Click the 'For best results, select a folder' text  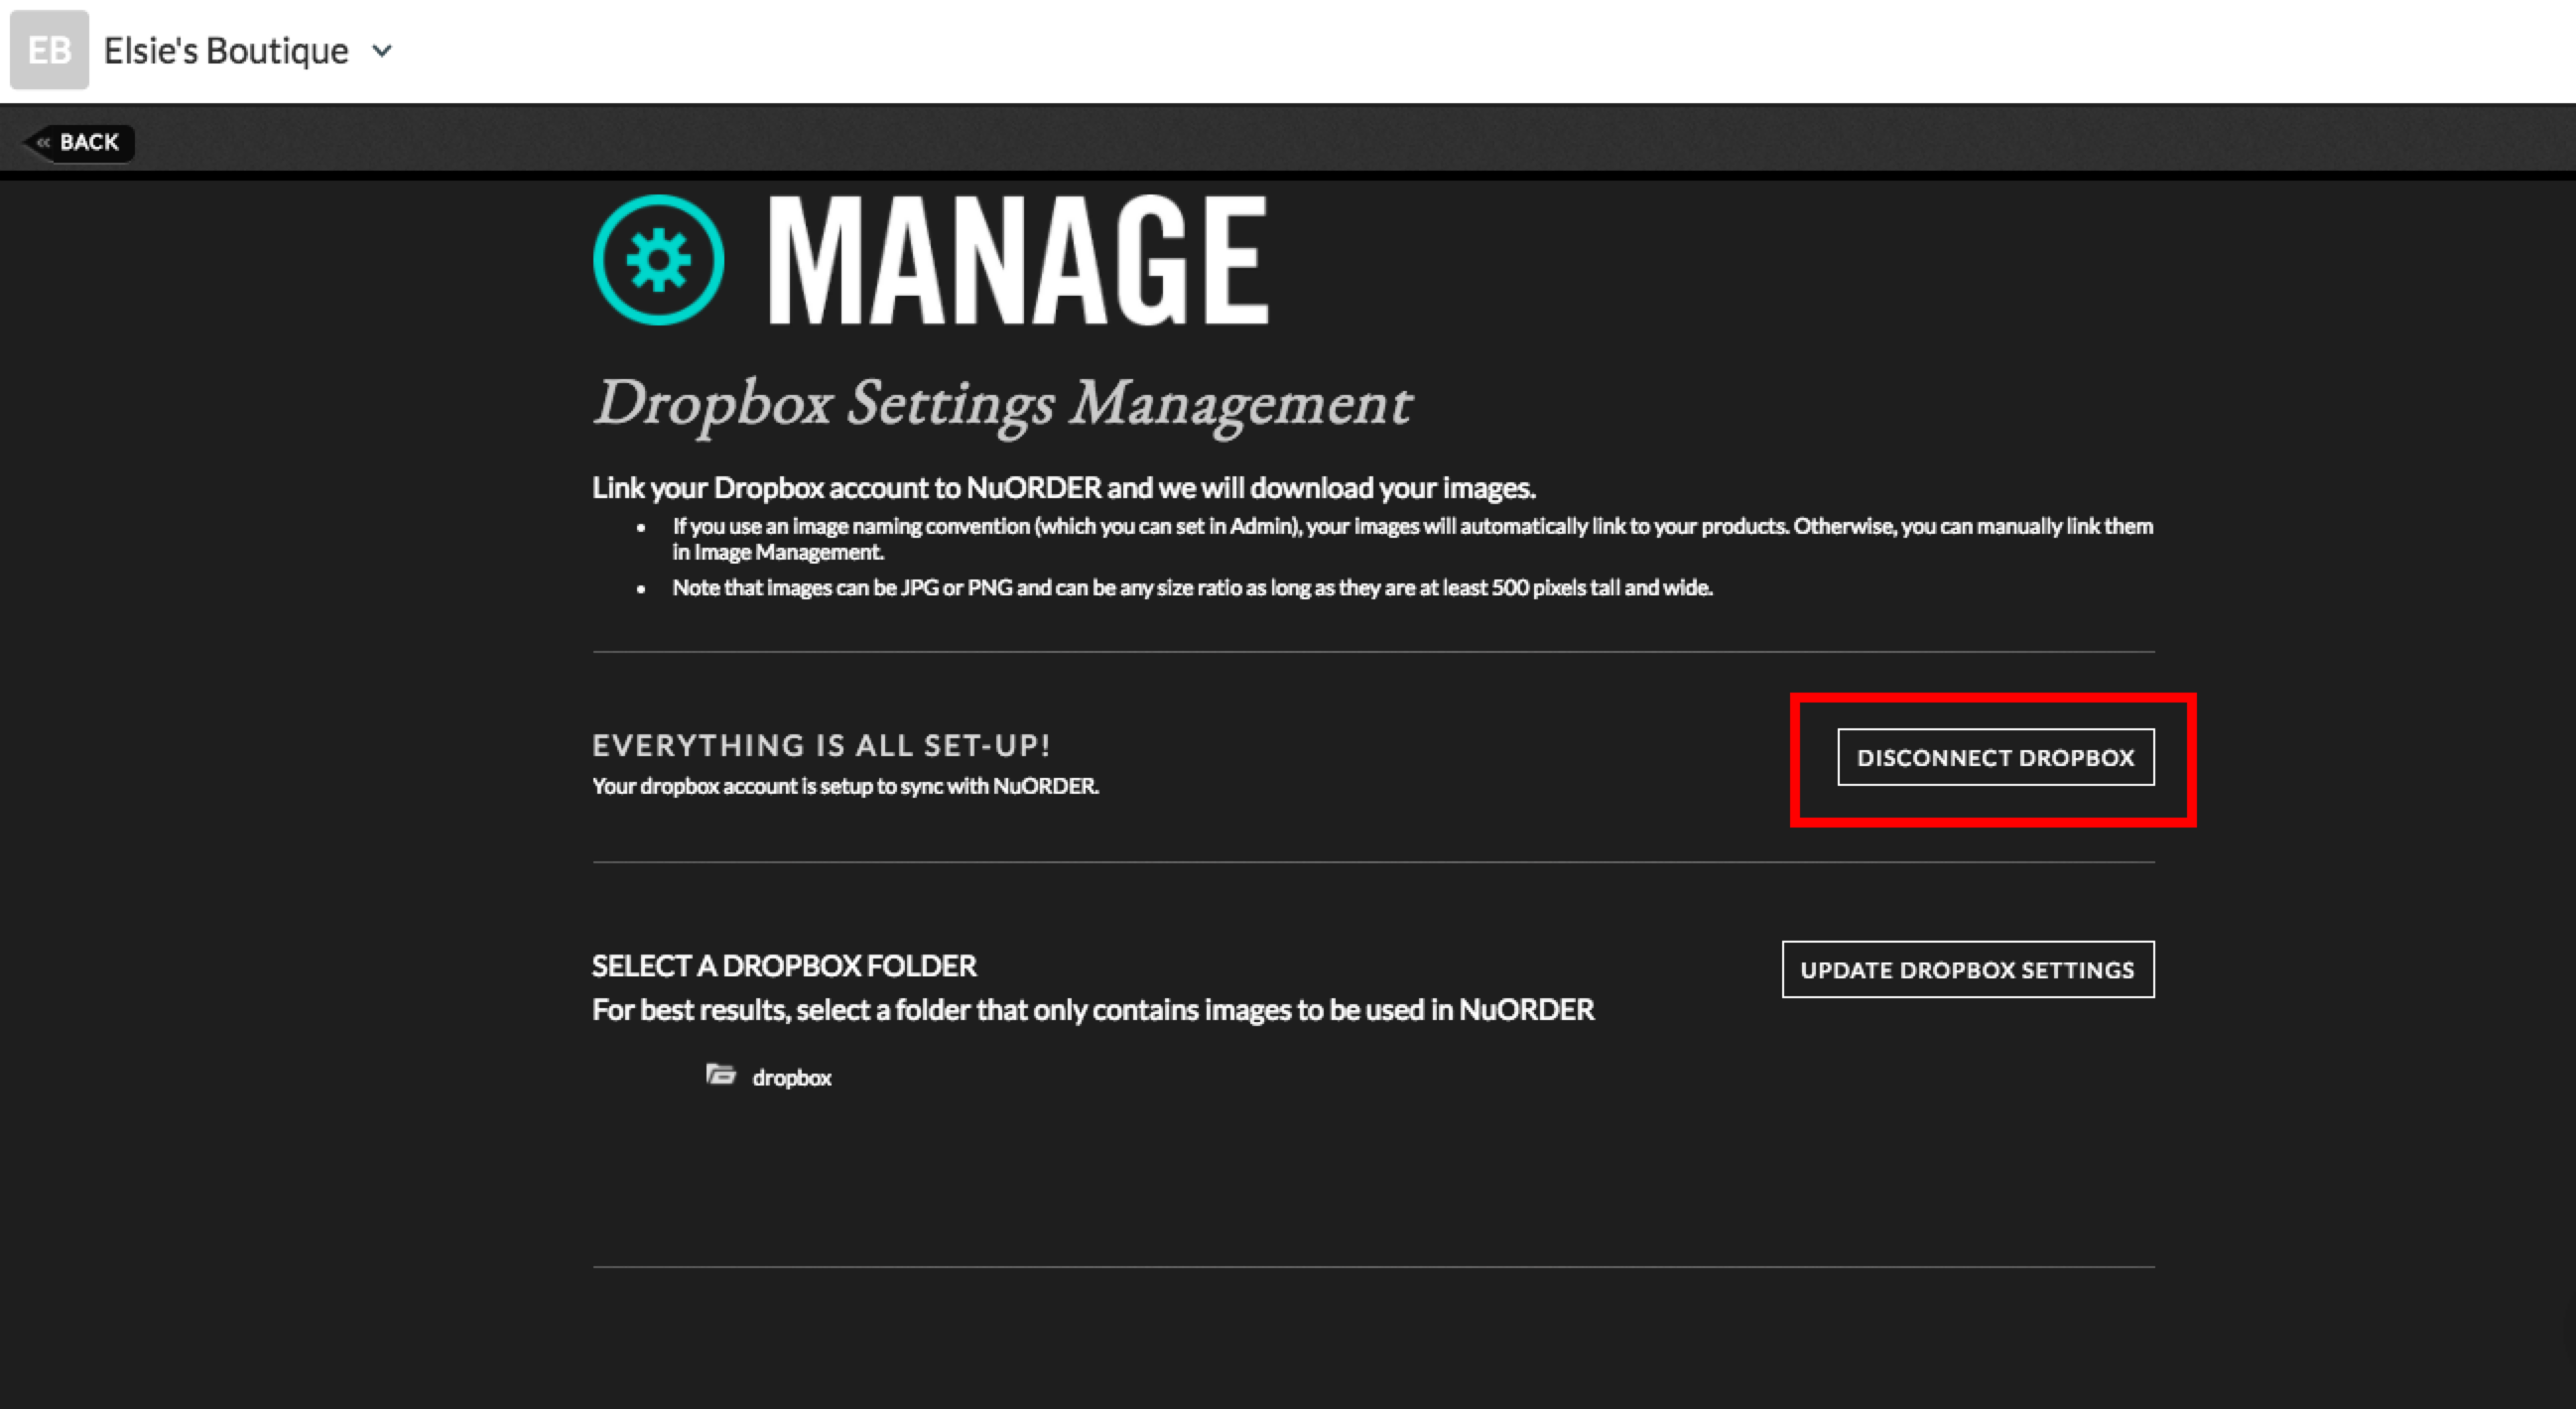[x=1093, y=1010]
